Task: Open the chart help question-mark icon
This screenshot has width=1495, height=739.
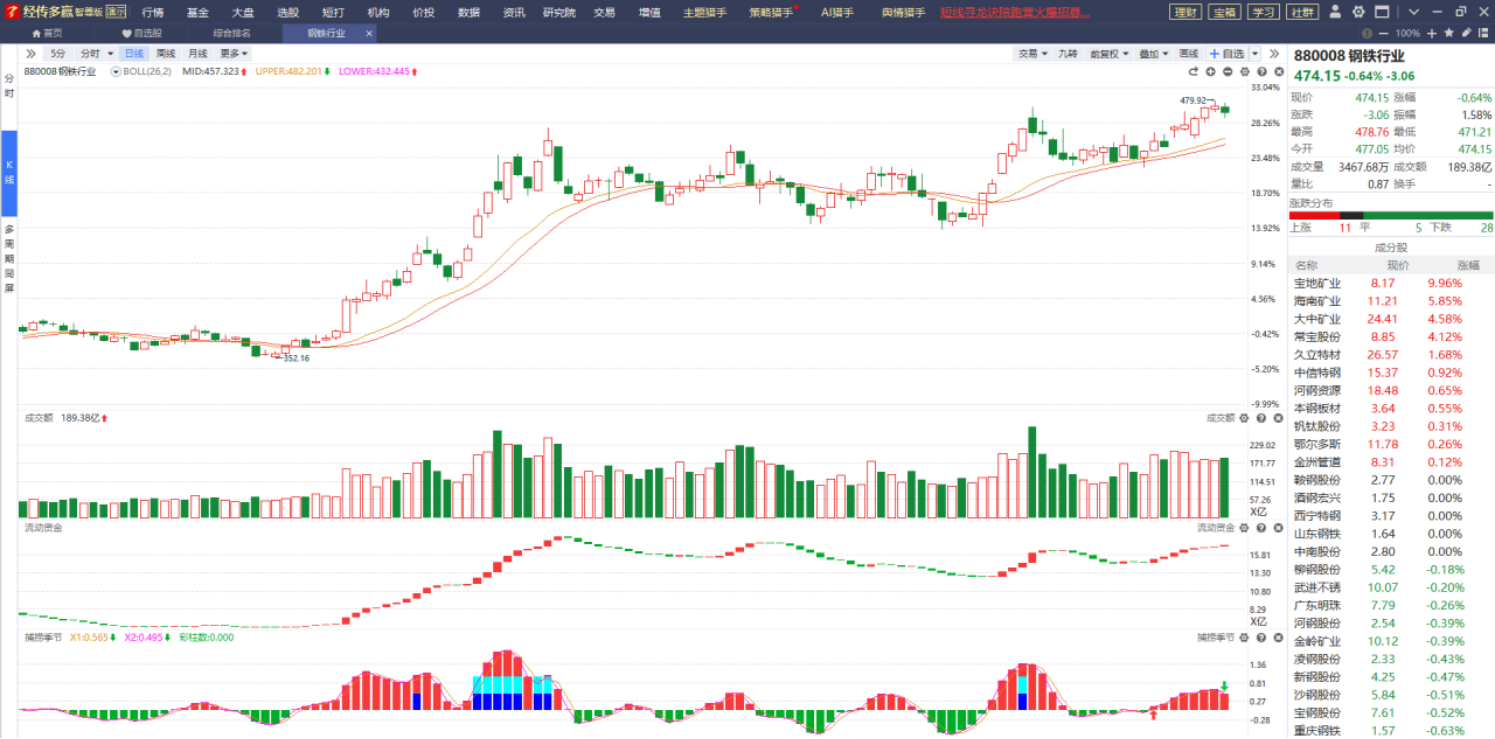Action: tap(1261, 72)
